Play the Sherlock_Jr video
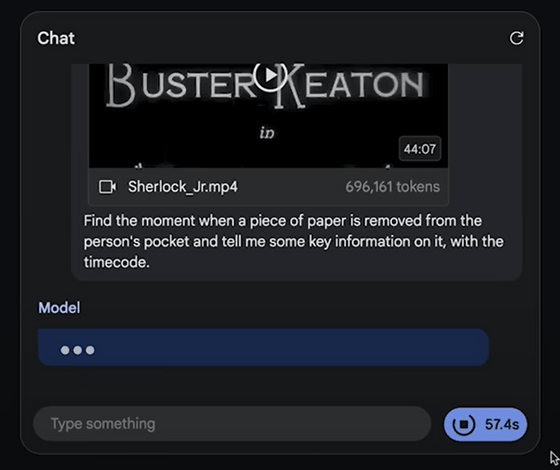 tap(270, 76)
